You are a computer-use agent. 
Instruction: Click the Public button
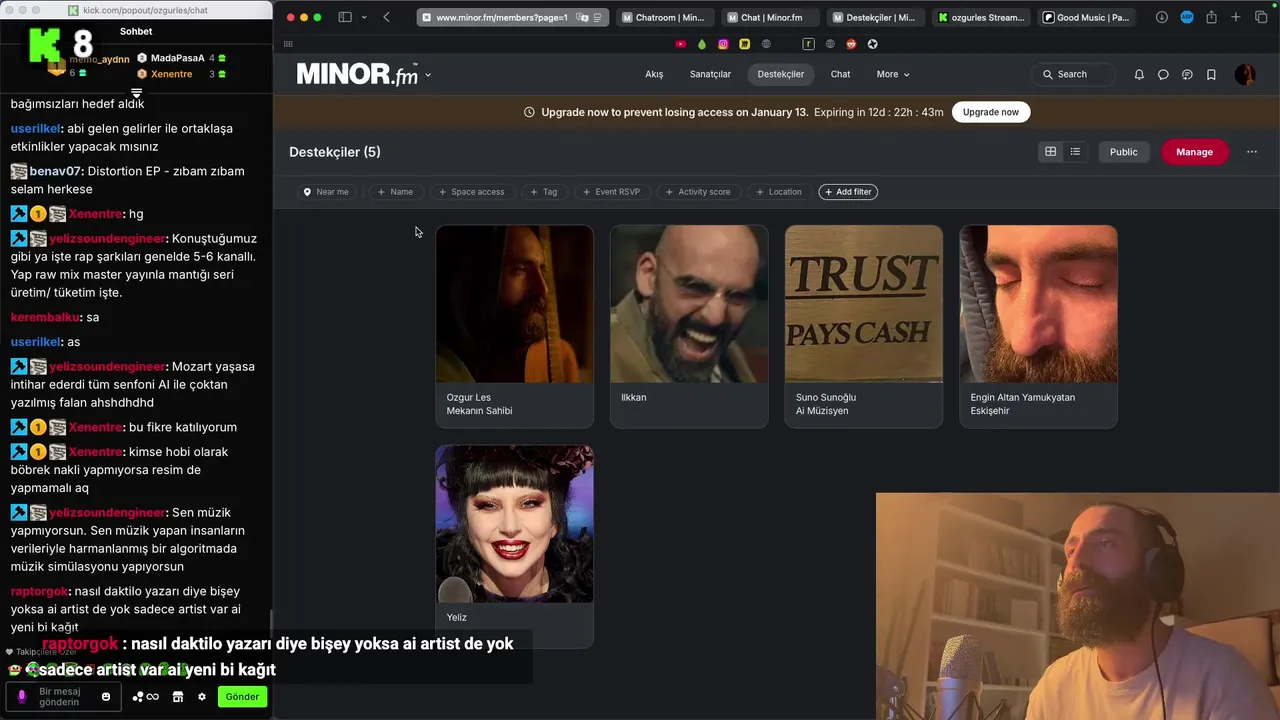coord(1123,152)
